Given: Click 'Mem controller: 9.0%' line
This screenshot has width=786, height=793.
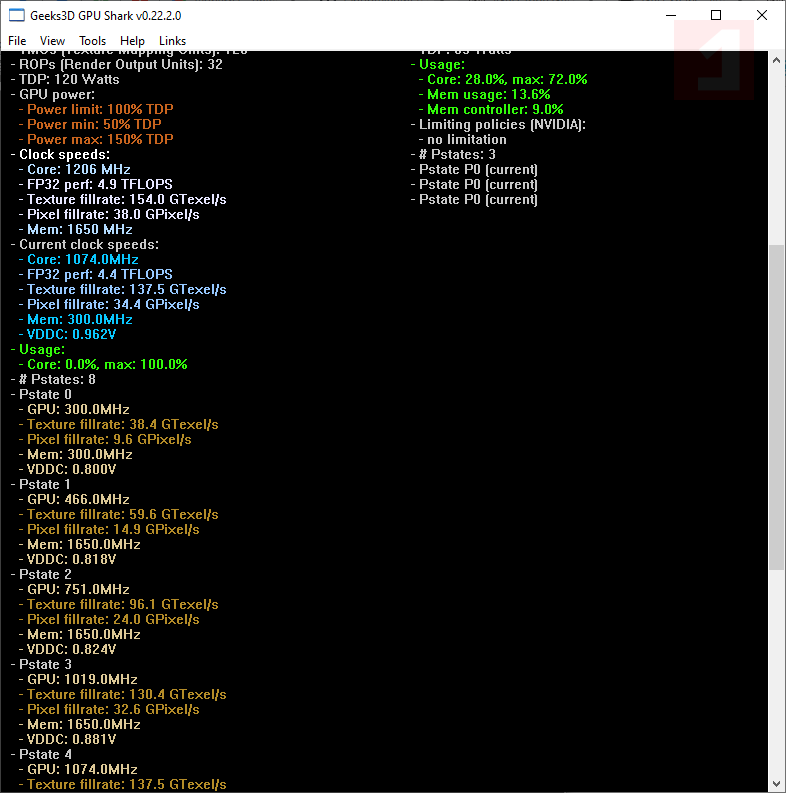Looking at the screenshot, I should click(x=491, y=109).
